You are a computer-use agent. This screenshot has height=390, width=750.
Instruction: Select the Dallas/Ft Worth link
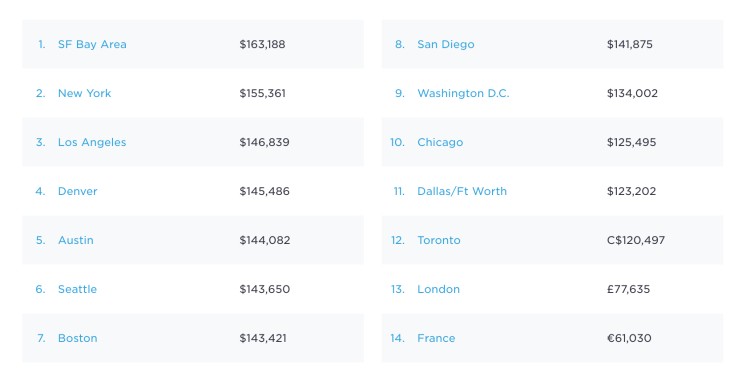[x=462, y=191]
